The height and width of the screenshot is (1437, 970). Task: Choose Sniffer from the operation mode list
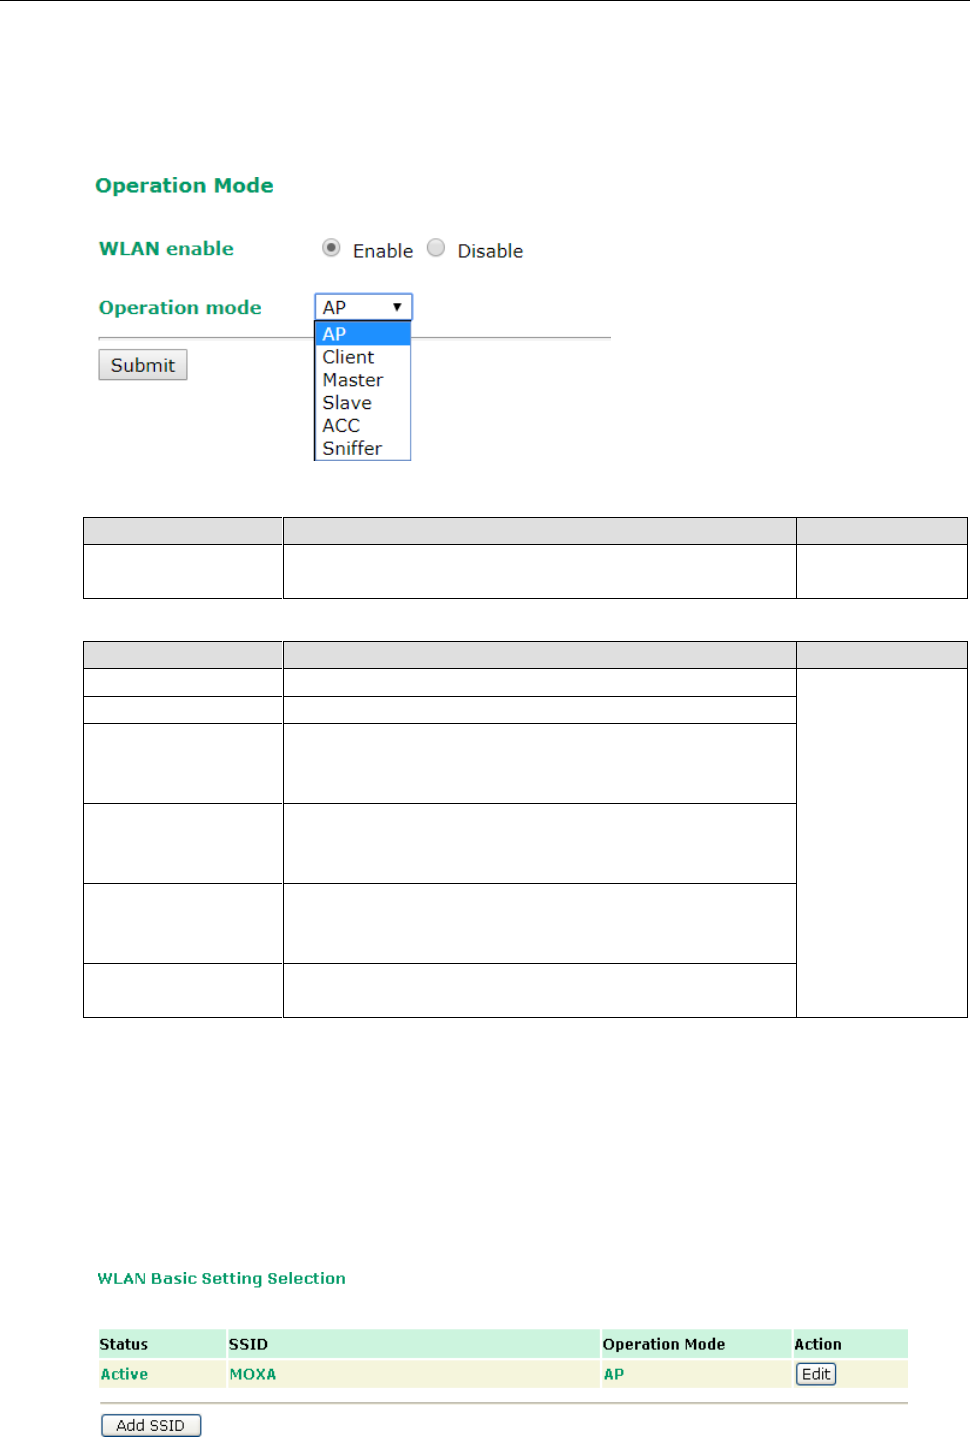click(363, 449)
